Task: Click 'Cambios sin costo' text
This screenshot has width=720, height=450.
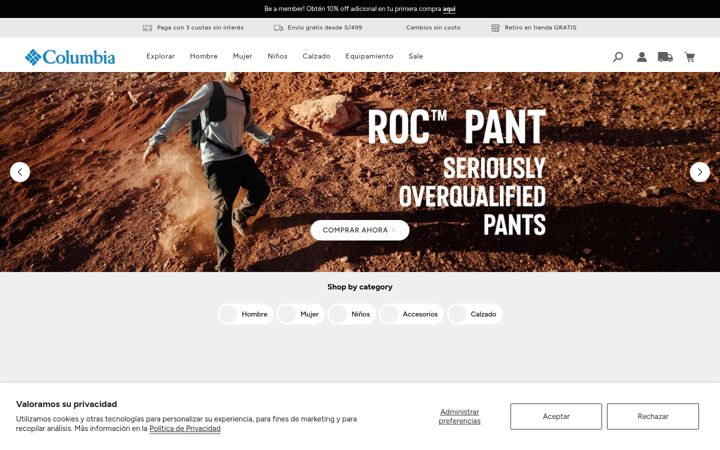Action: click(433, 28)
